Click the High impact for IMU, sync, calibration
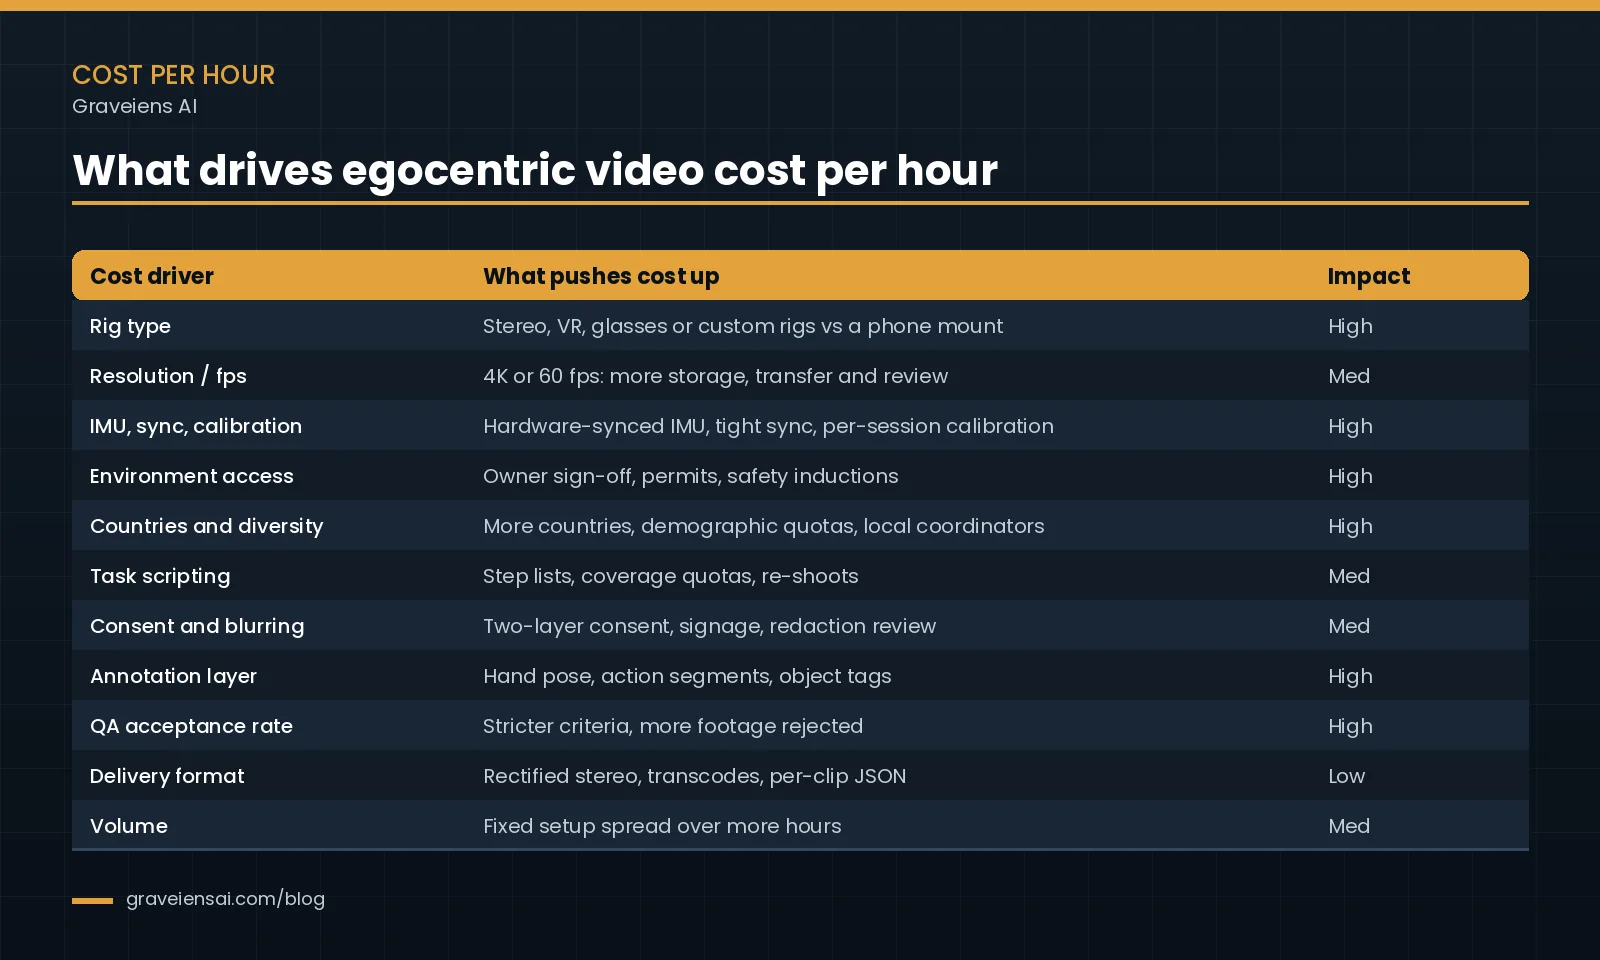 pyautogui.click(x=1350, y=426)
